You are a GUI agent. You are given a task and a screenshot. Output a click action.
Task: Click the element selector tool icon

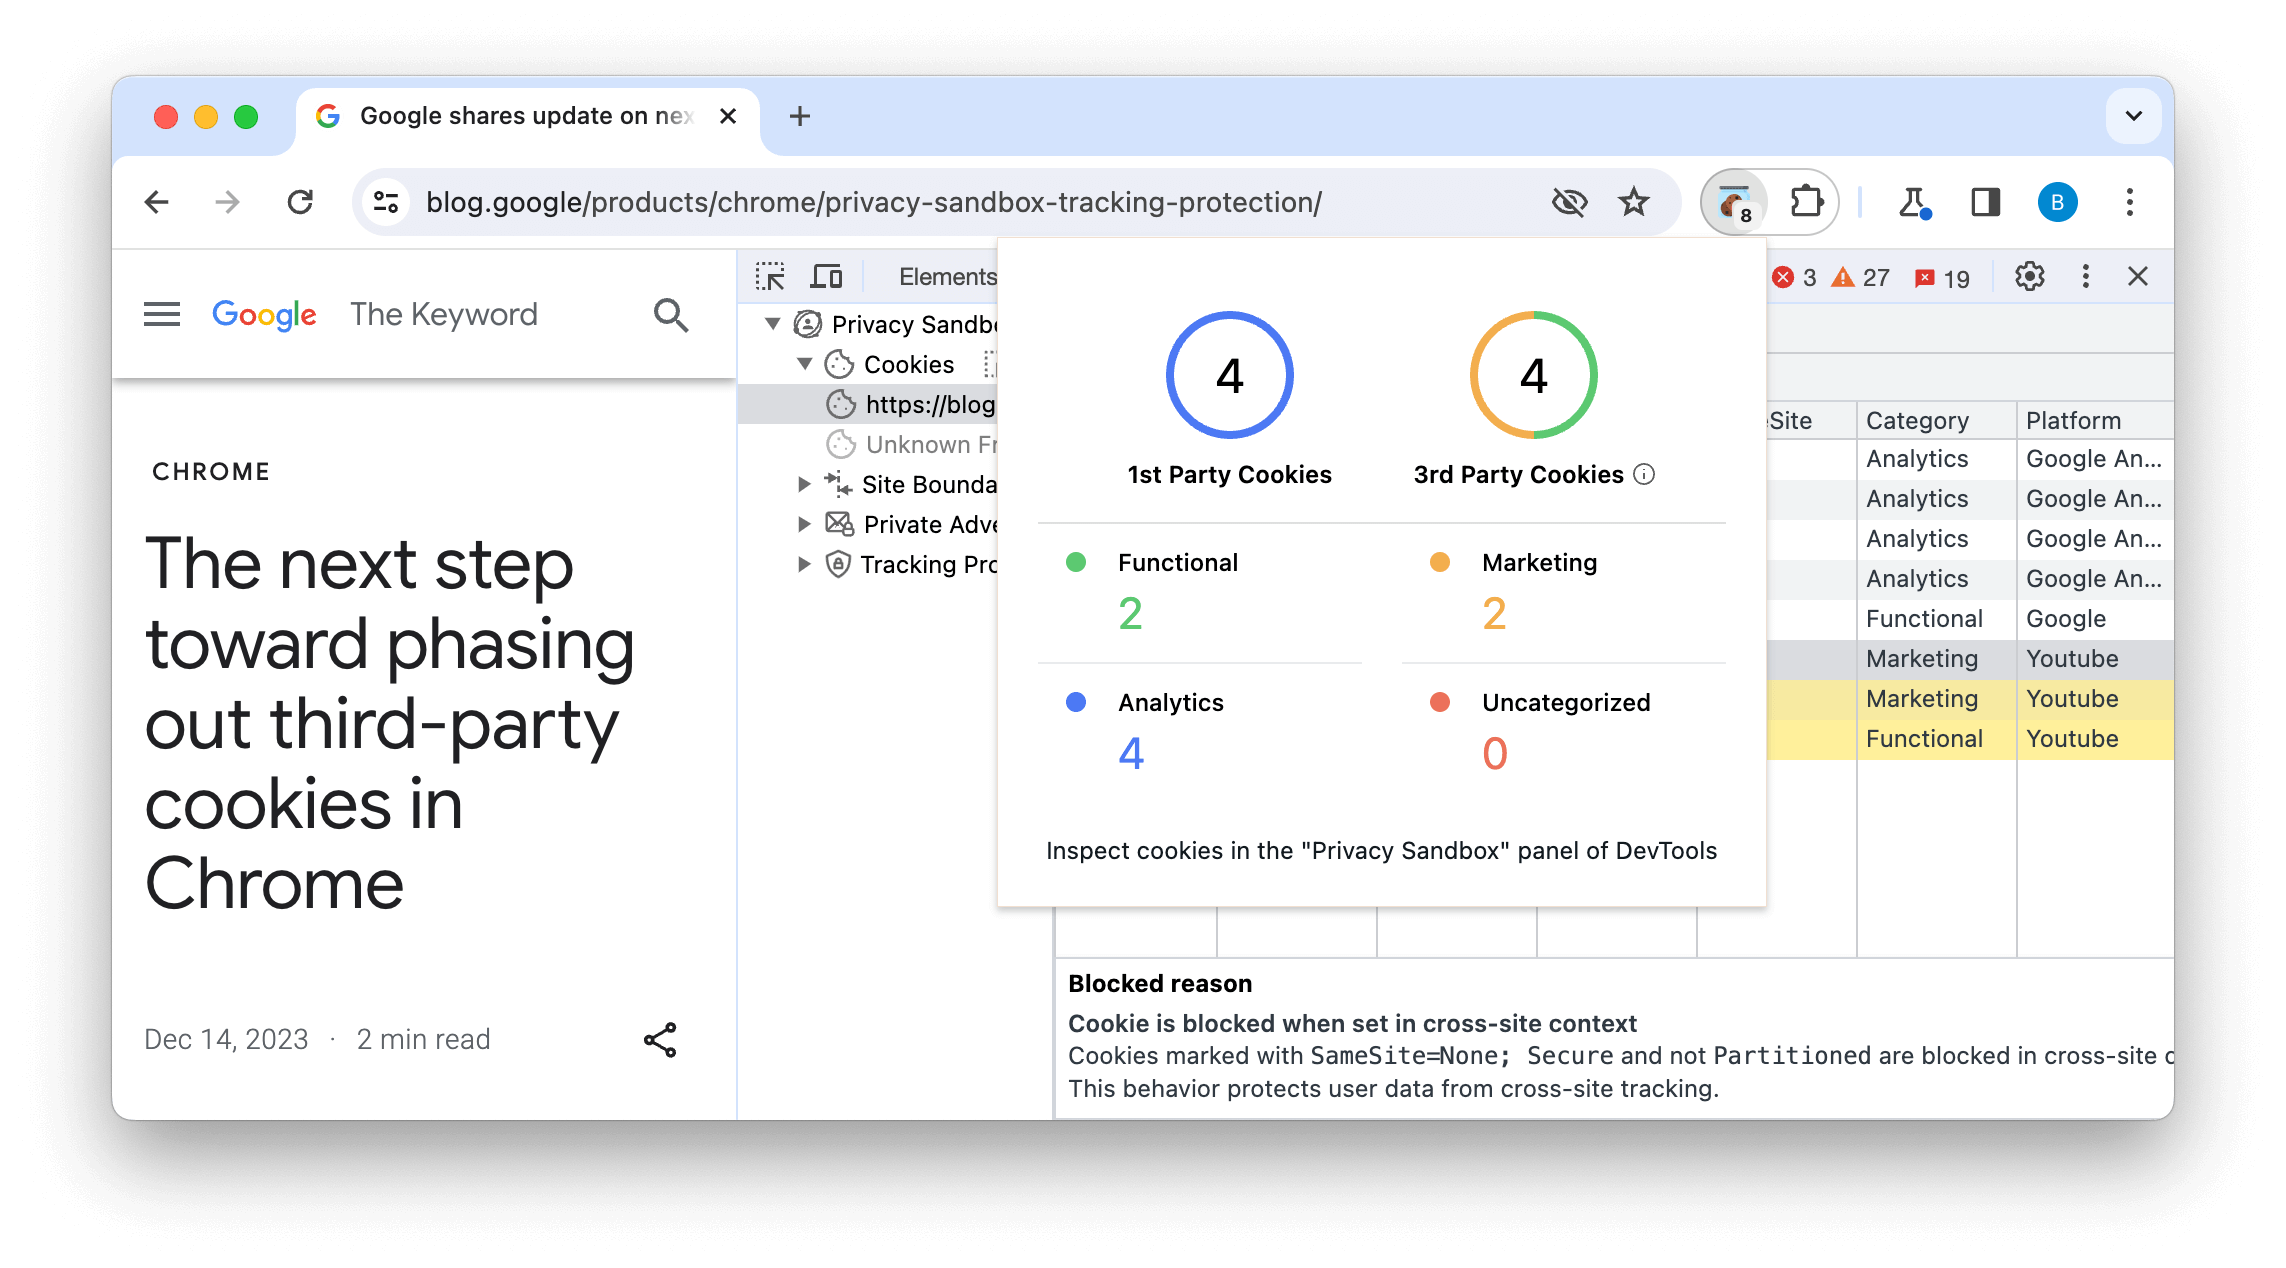pos(771,275)
